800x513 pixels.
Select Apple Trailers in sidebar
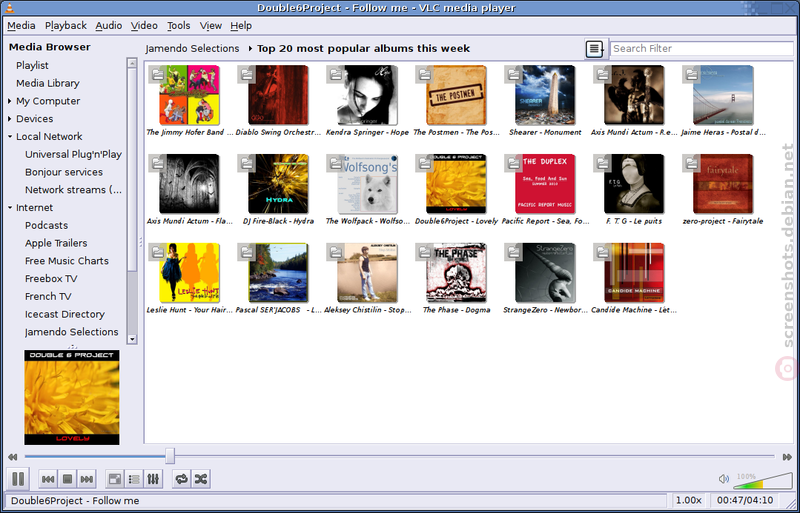click(x=56, y=243)
